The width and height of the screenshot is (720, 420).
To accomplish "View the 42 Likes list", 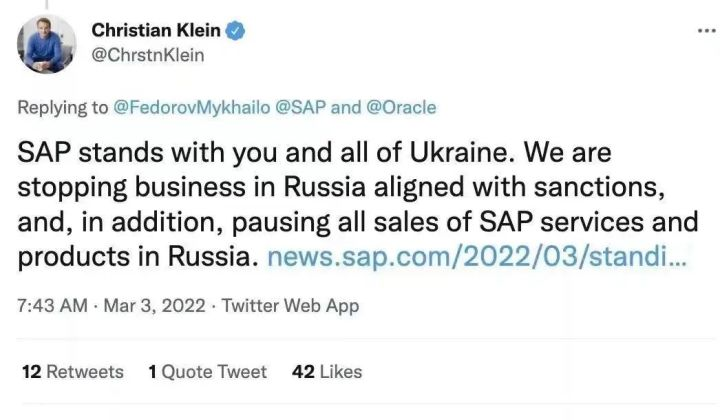I will [x=326, y=372].
